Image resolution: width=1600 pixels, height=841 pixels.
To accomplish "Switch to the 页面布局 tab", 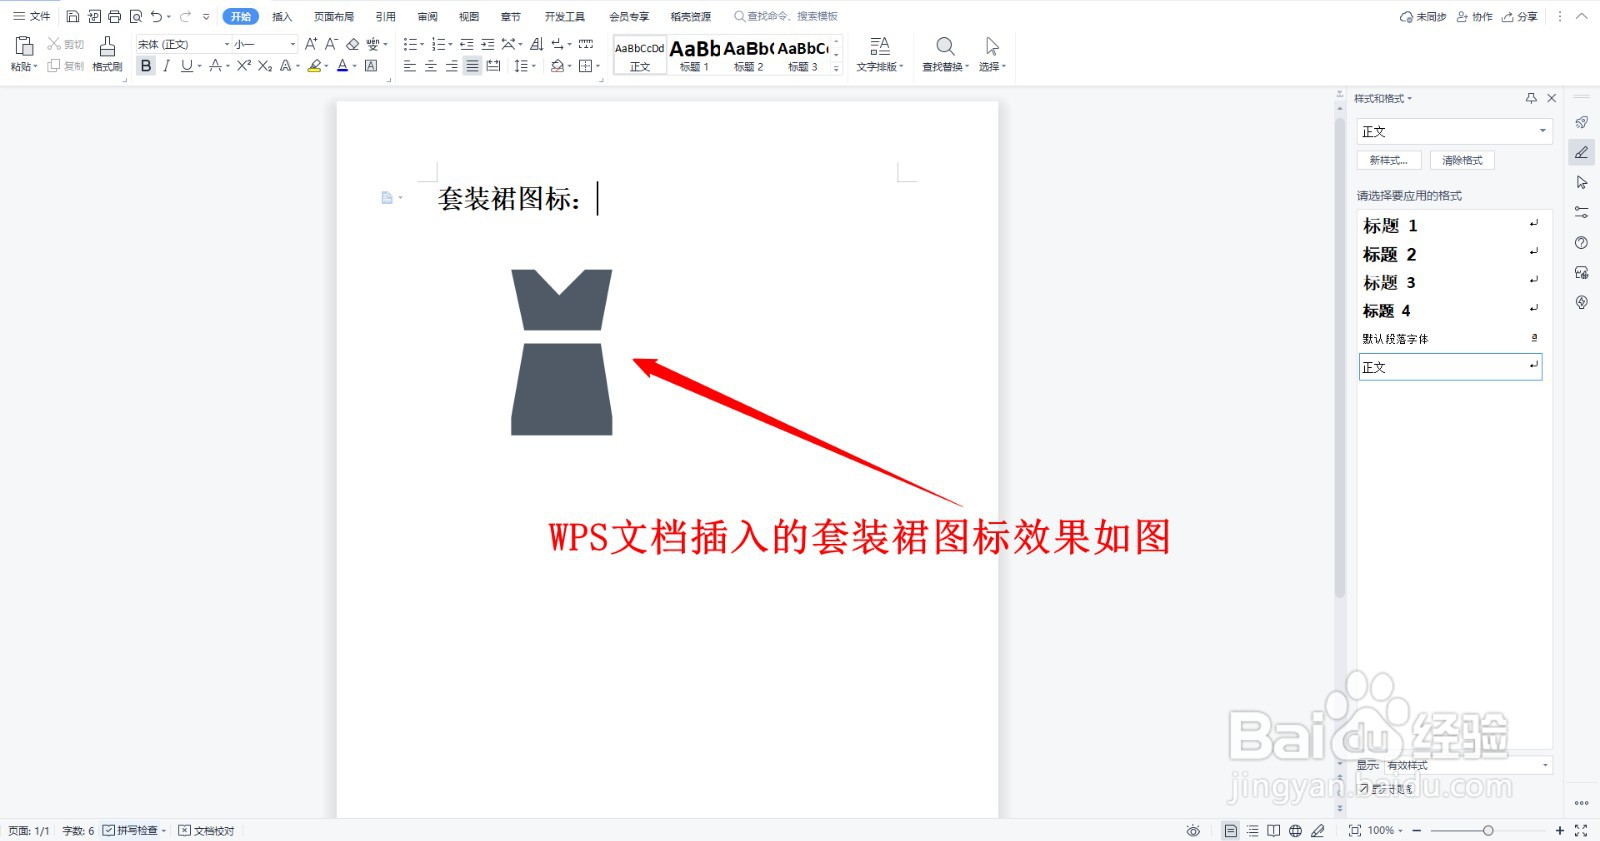I will point(334,16).
